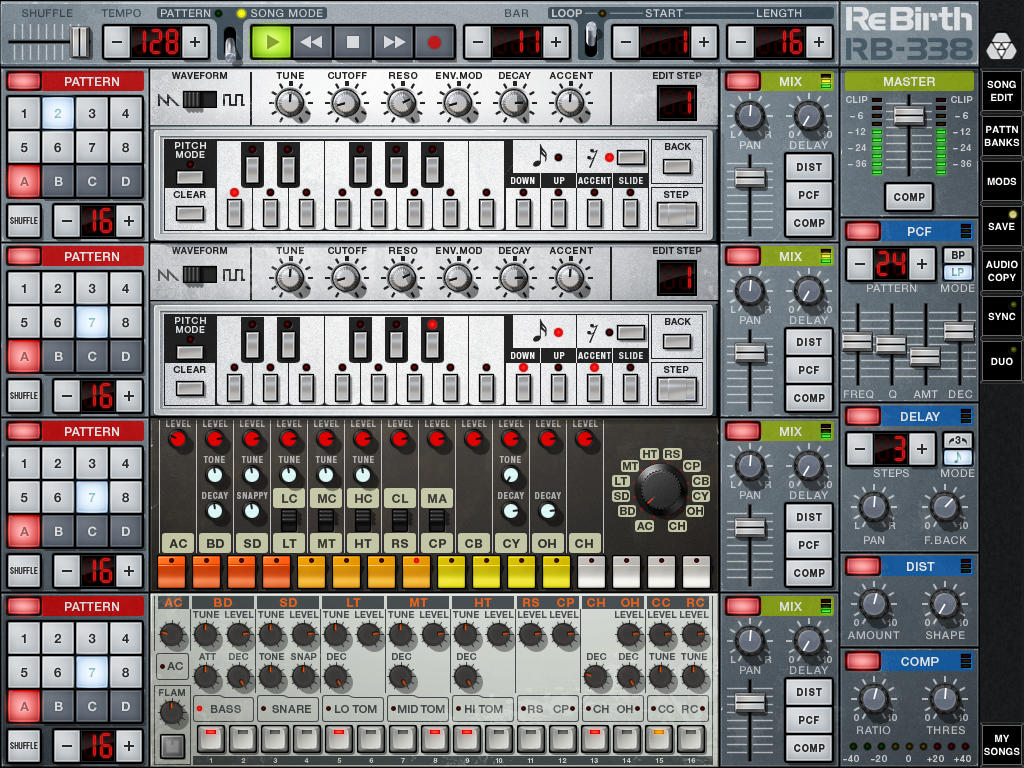
Task: Toggle waveform switch on first synth
Action: 199,99
